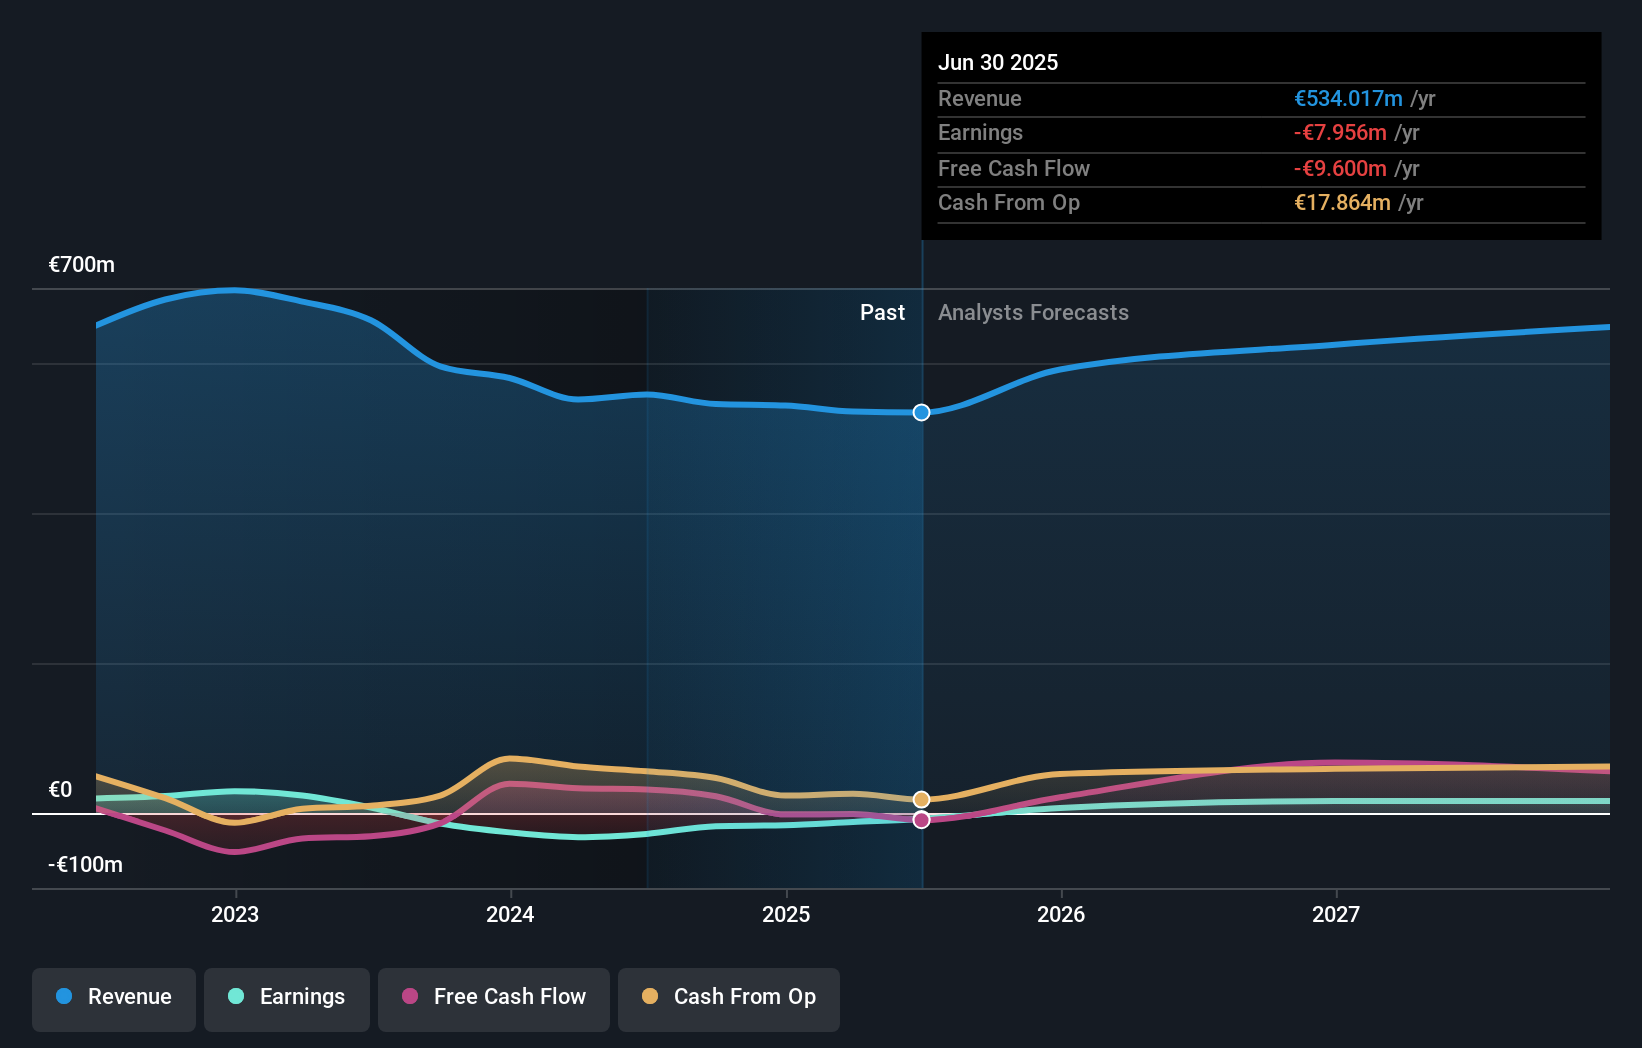Open the Free Cash Flow legend entry

pyautogui.click(x=493, y=998)
